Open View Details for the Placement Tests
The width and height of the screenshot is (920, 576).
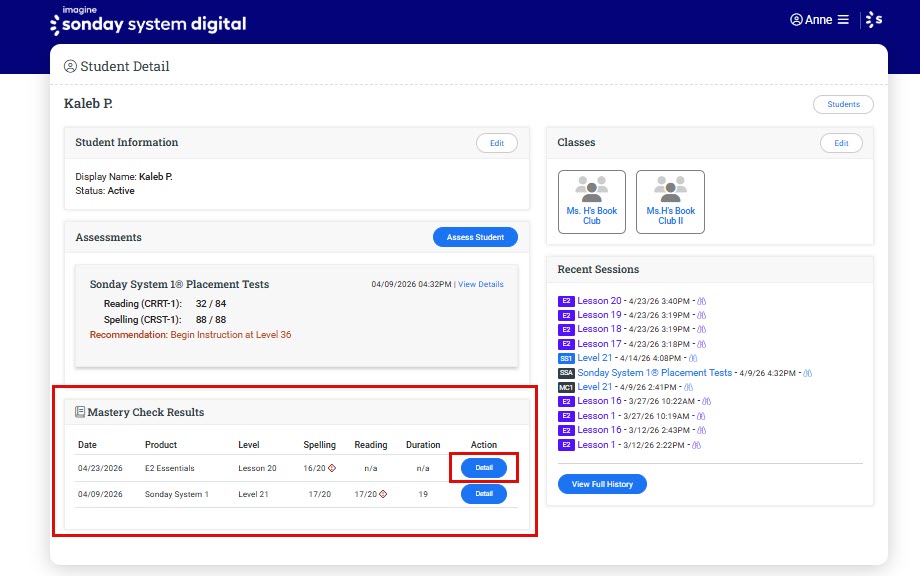click(481, 284)
